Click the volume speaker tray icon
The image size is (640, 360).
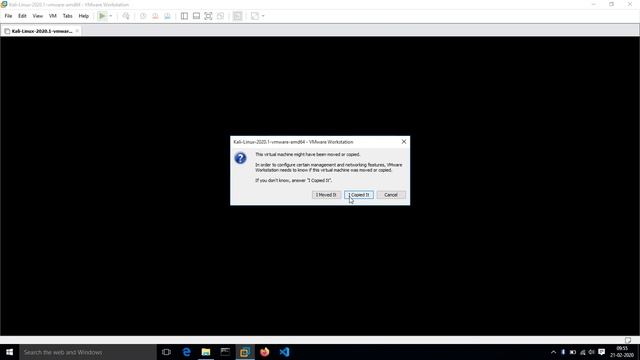point(591,352)
